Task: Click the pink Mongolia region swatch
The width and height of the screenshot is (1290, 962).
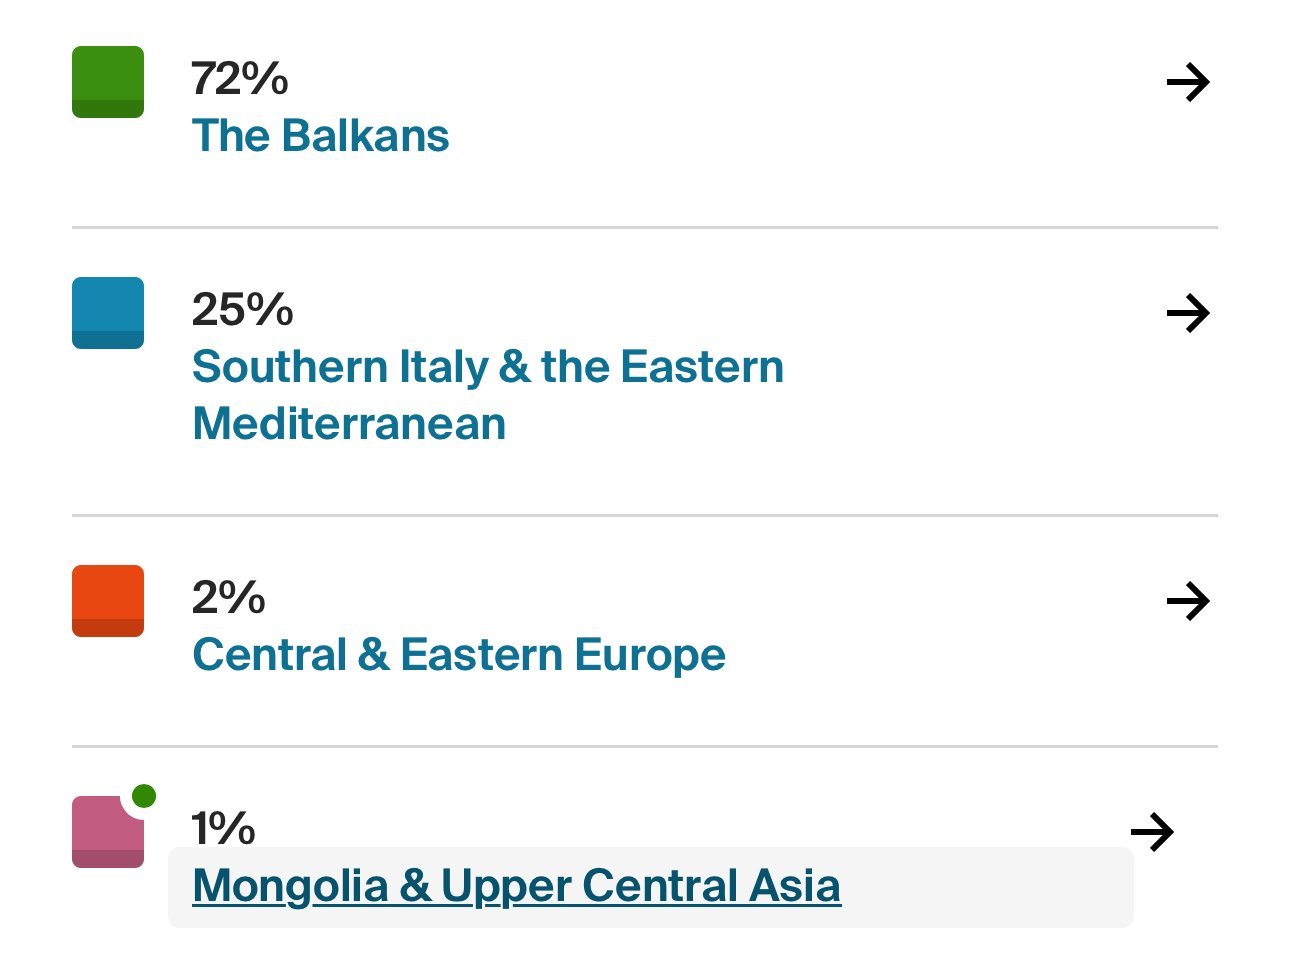Action: click(x=106, y=834)
